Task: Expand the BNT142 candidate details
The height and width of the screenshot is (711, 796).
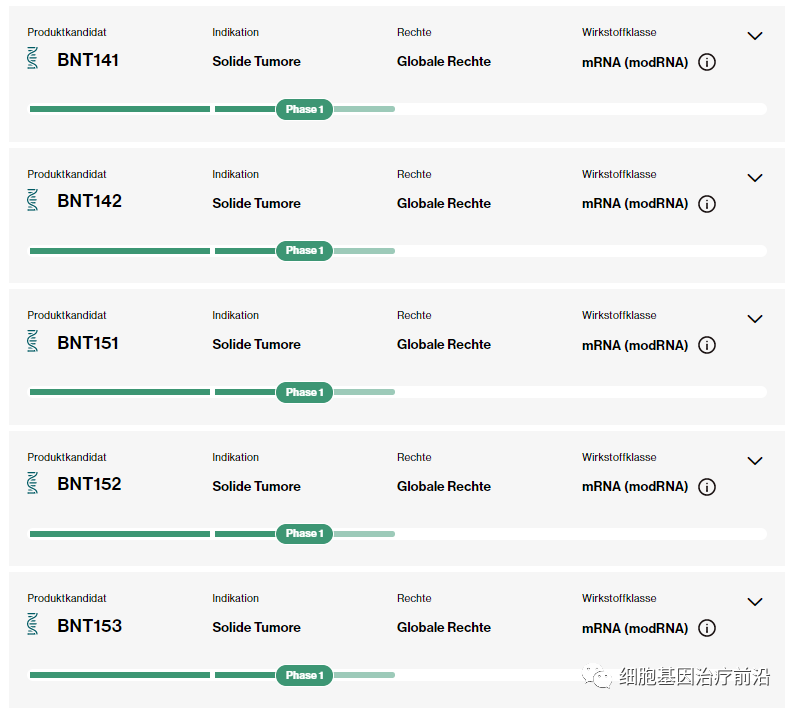Action: coord(755,178)
